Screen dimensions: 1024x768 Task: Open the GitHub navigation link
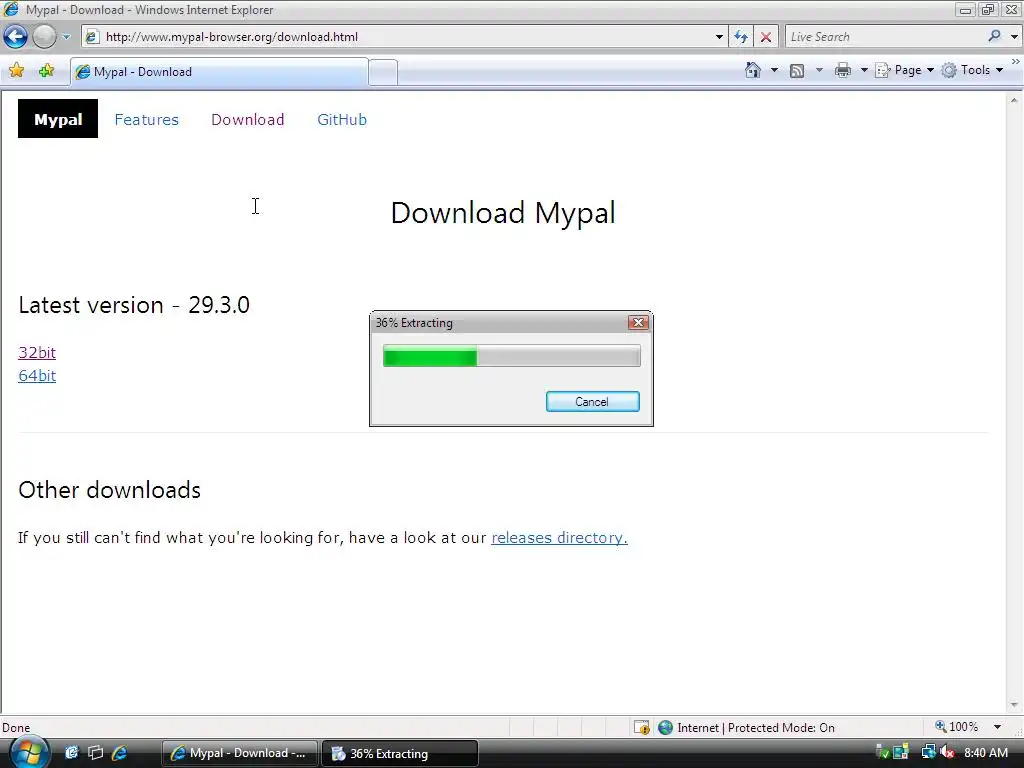tap(342, 120)
